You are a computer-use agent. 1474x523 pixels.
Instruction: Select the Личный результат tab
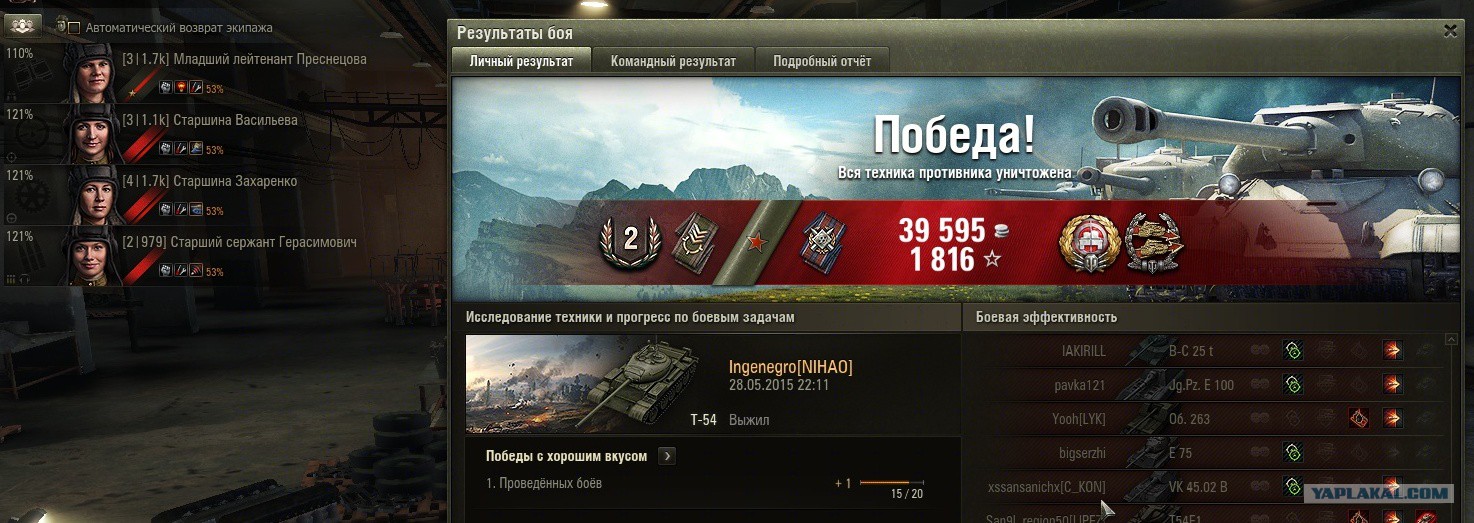[521, 61]
